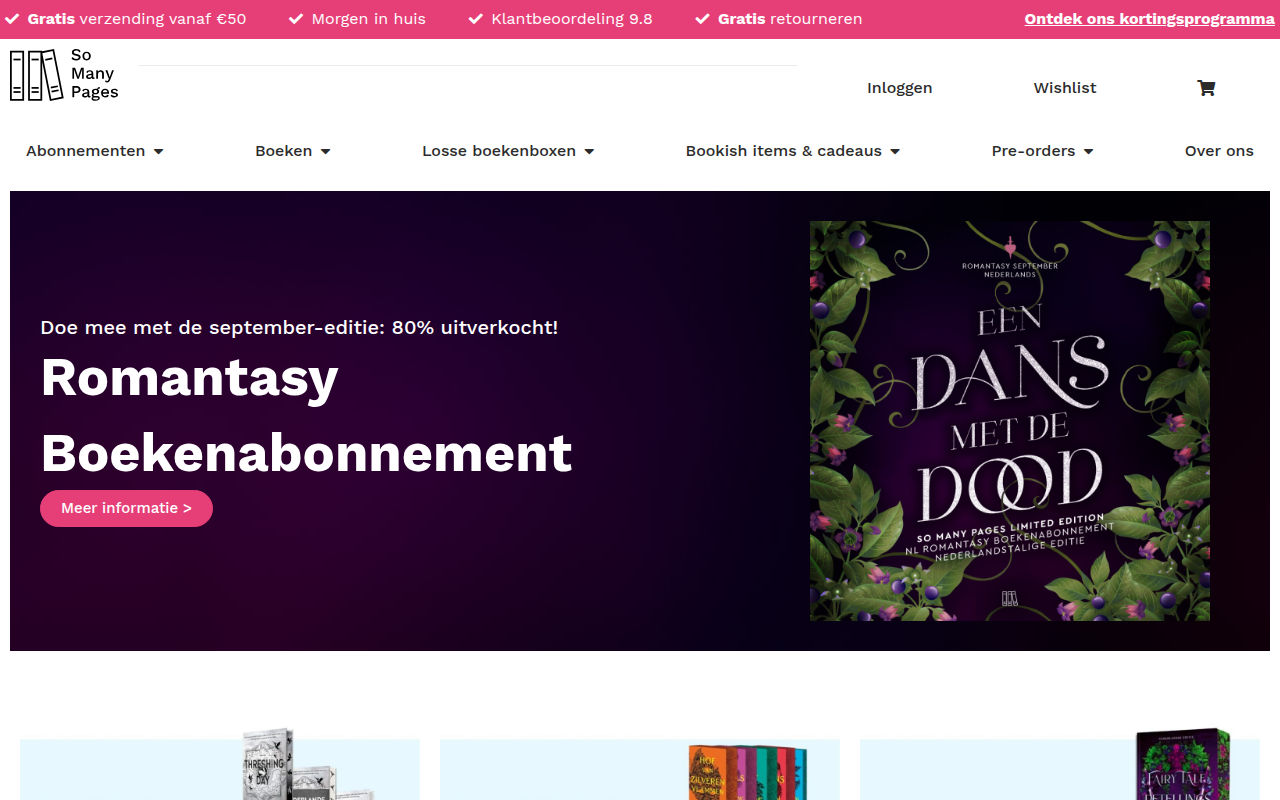
Task: Go to the Wishlist page
Action: click(1065, 88)
